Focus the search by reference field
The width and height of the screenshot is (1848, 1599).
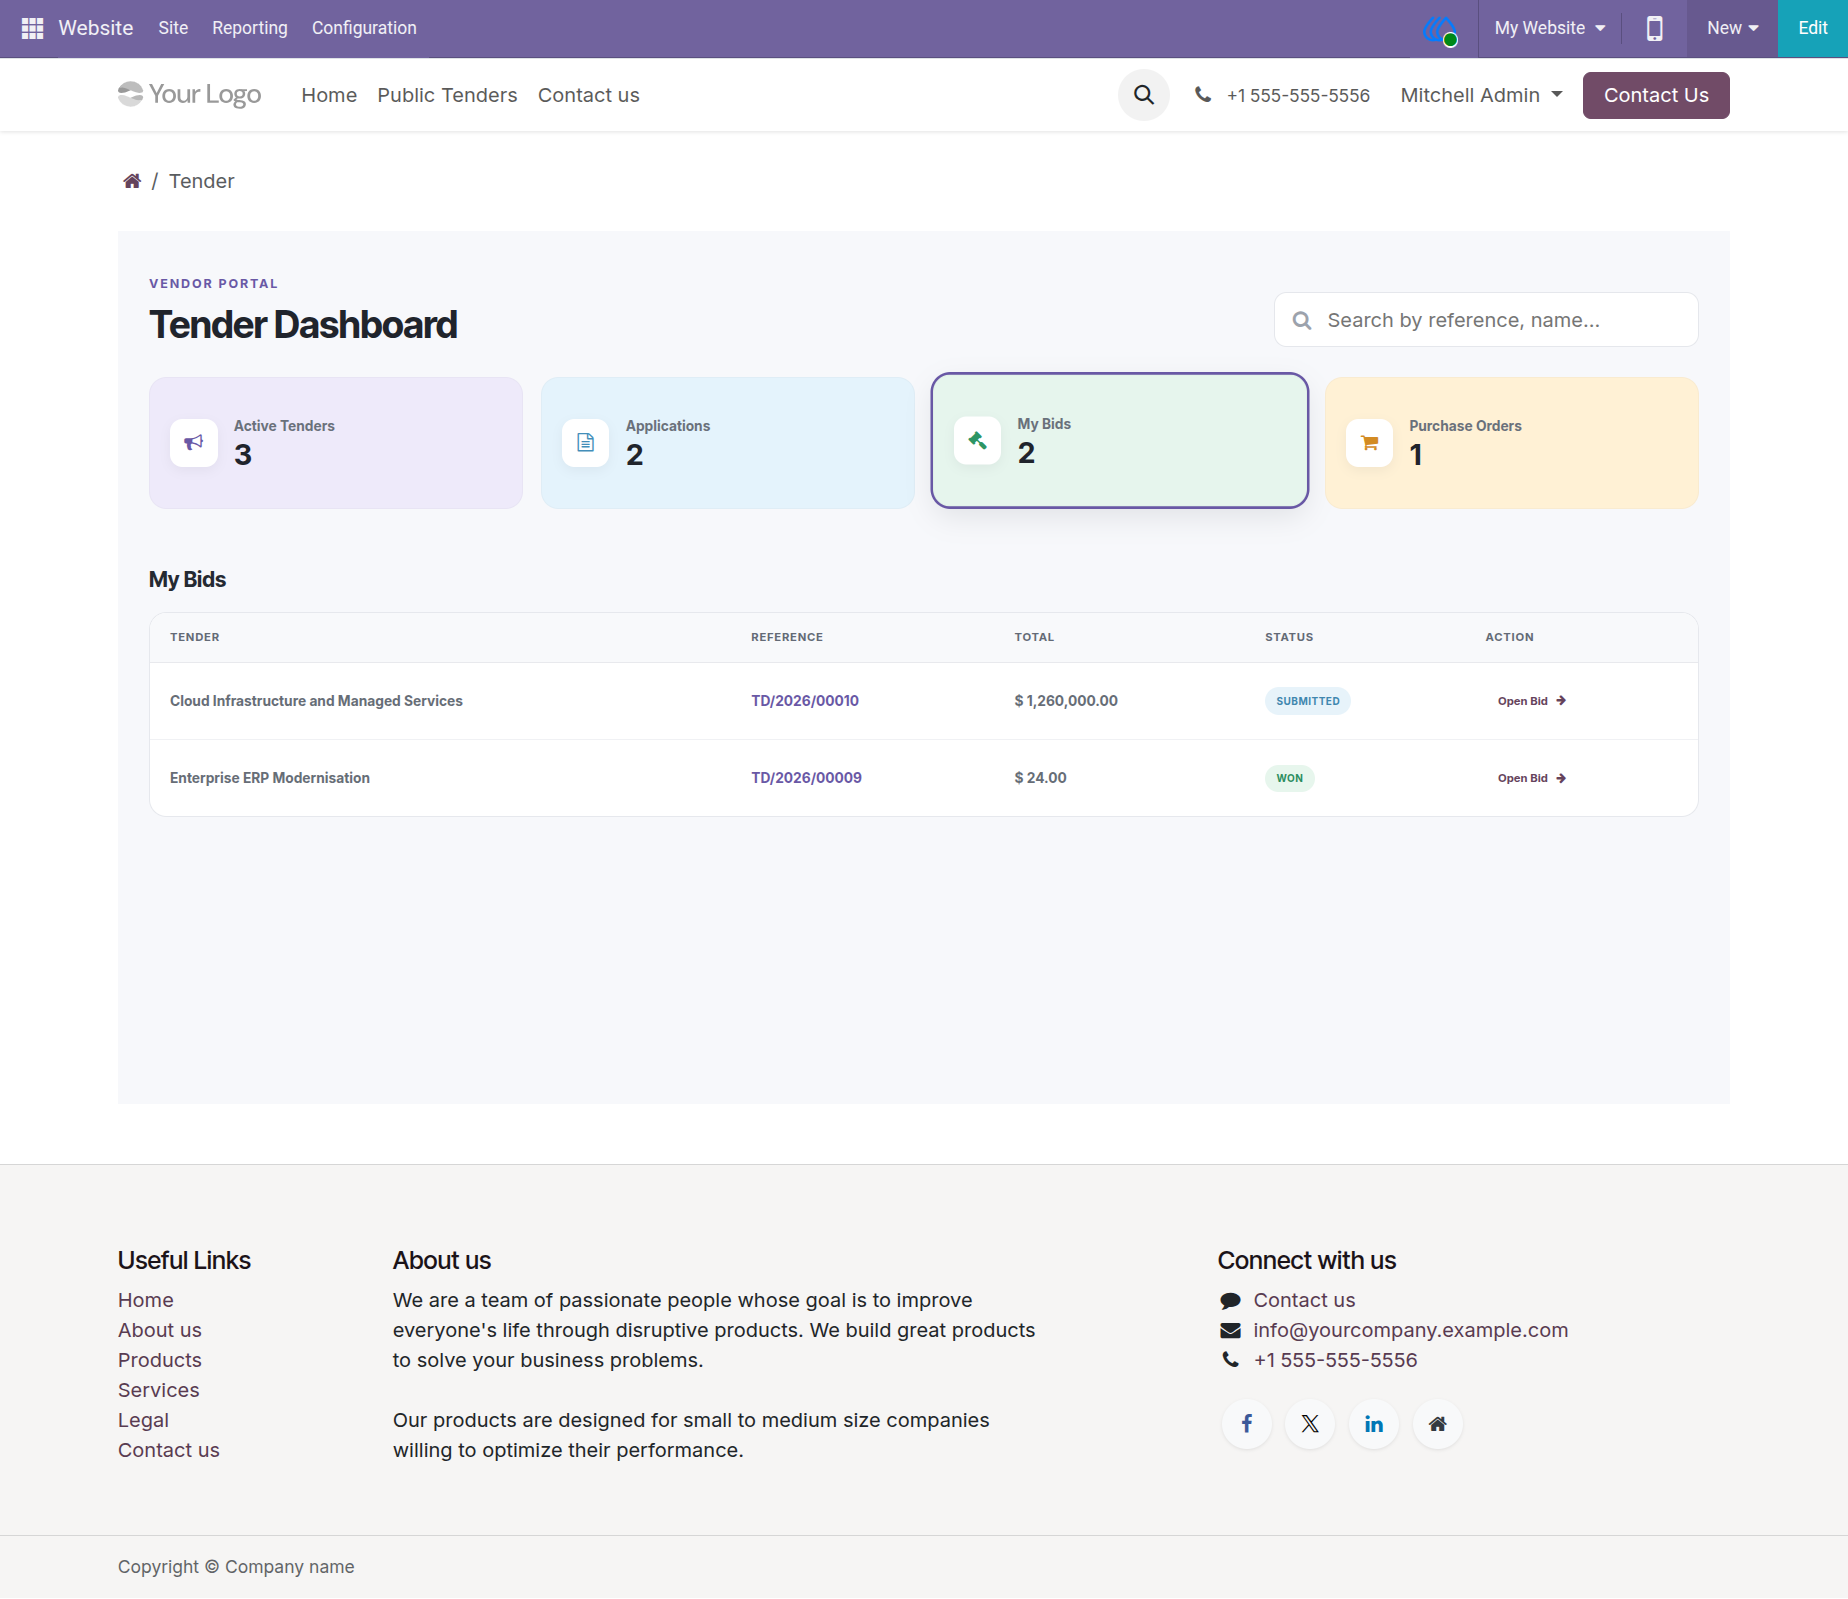1486,320
